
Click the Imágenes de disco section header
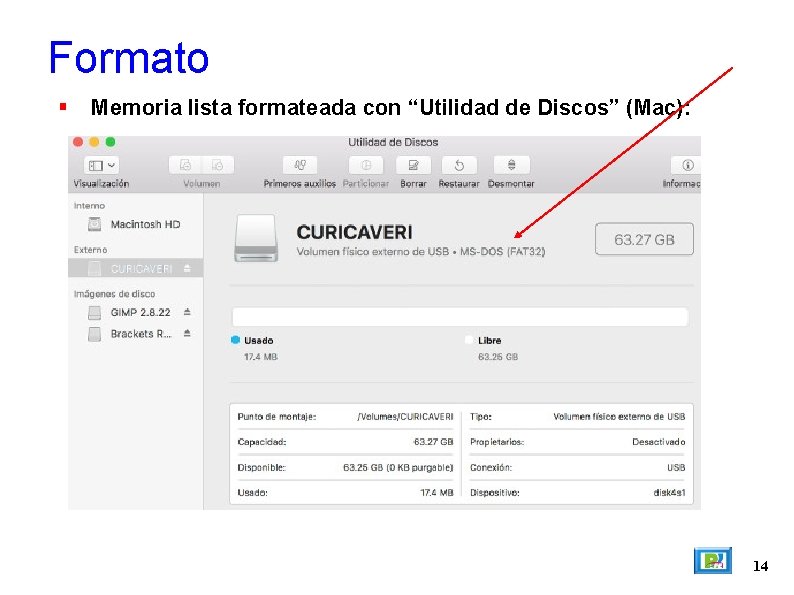point(114,294)
